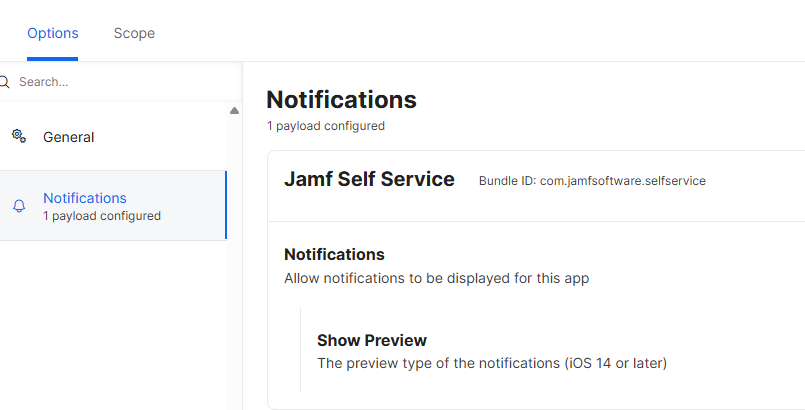This screenshot has height=410, width=805.
Task: Open the Scope tab
Action: [x=134, y=33]
